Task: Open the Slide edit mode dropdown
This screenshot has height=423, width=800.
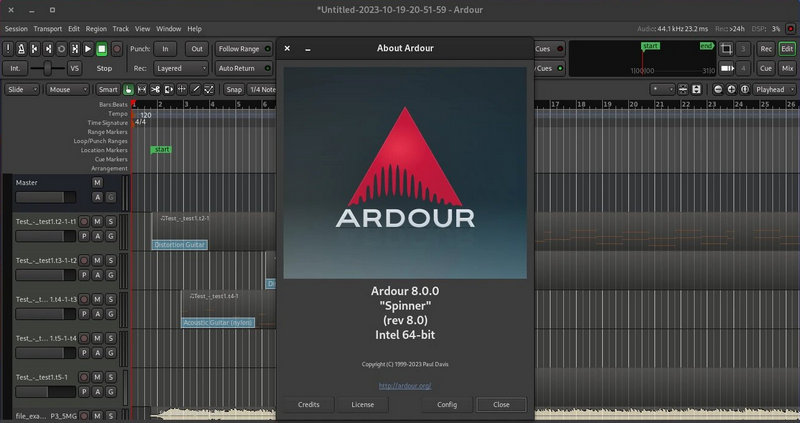Action: tap(21, 89)
